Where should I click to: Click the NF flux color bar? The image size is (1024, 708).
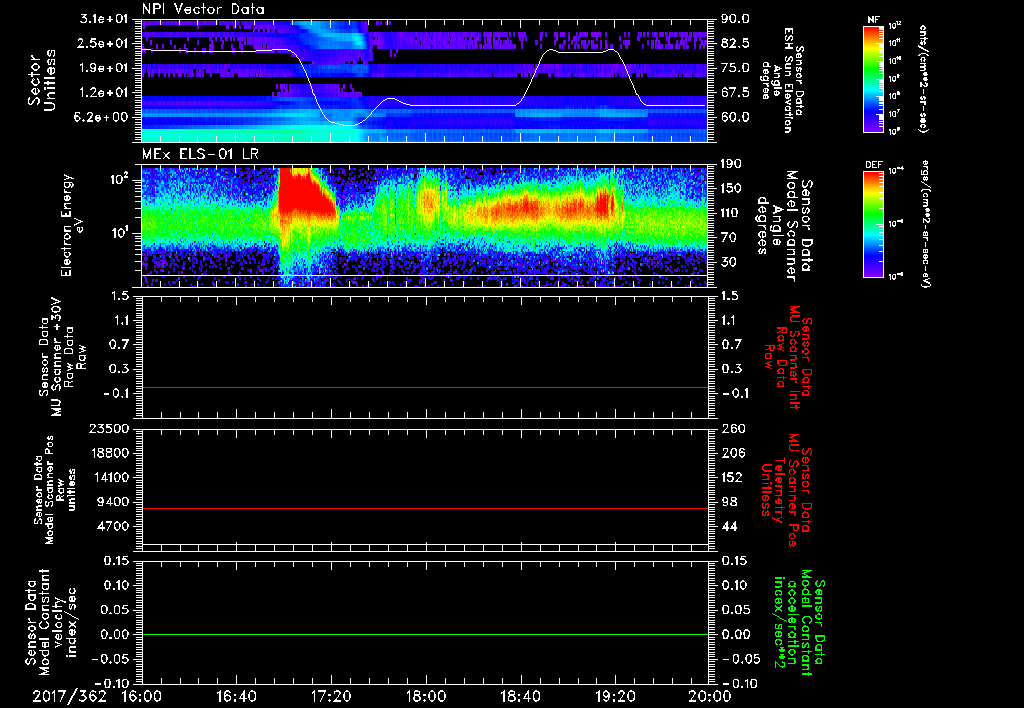(873, 79)
